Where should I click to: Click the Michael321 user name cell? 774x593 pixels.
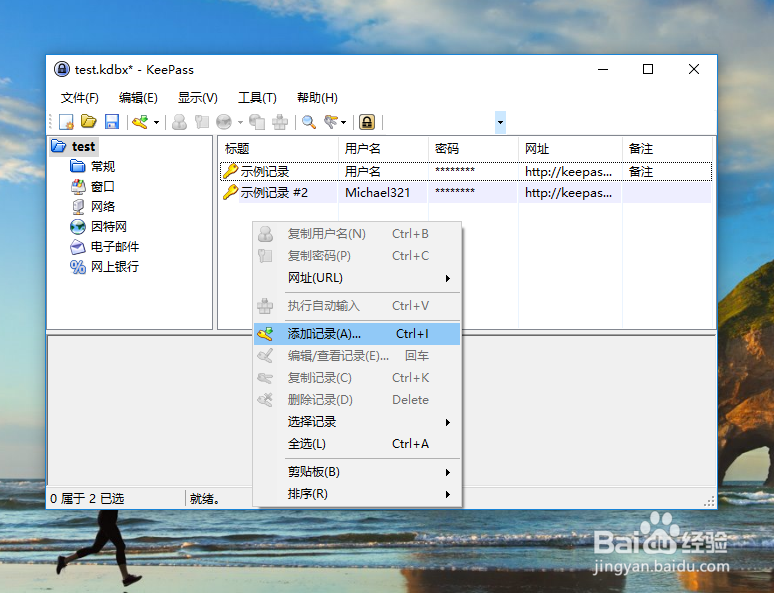pyautogui.click(x=378, y=193)
